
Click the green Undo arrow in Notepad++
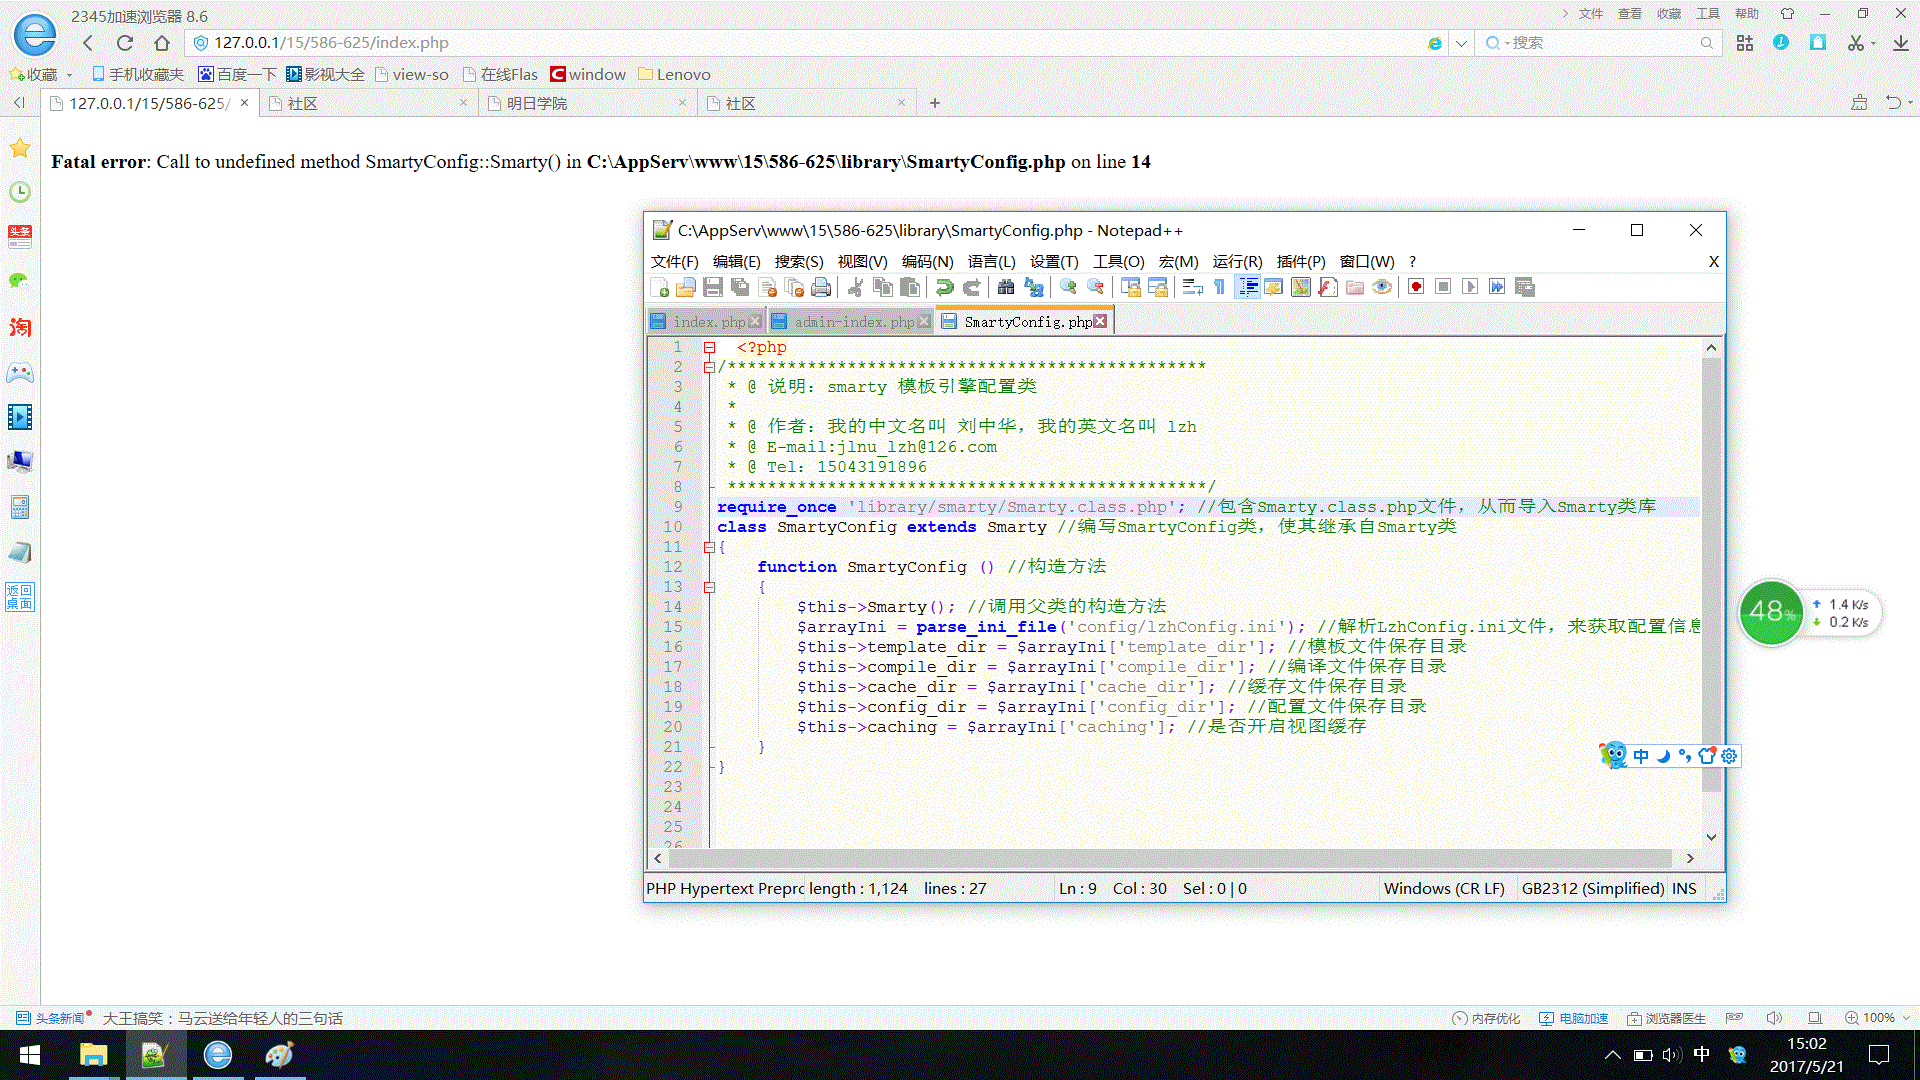tap(944, 288)
